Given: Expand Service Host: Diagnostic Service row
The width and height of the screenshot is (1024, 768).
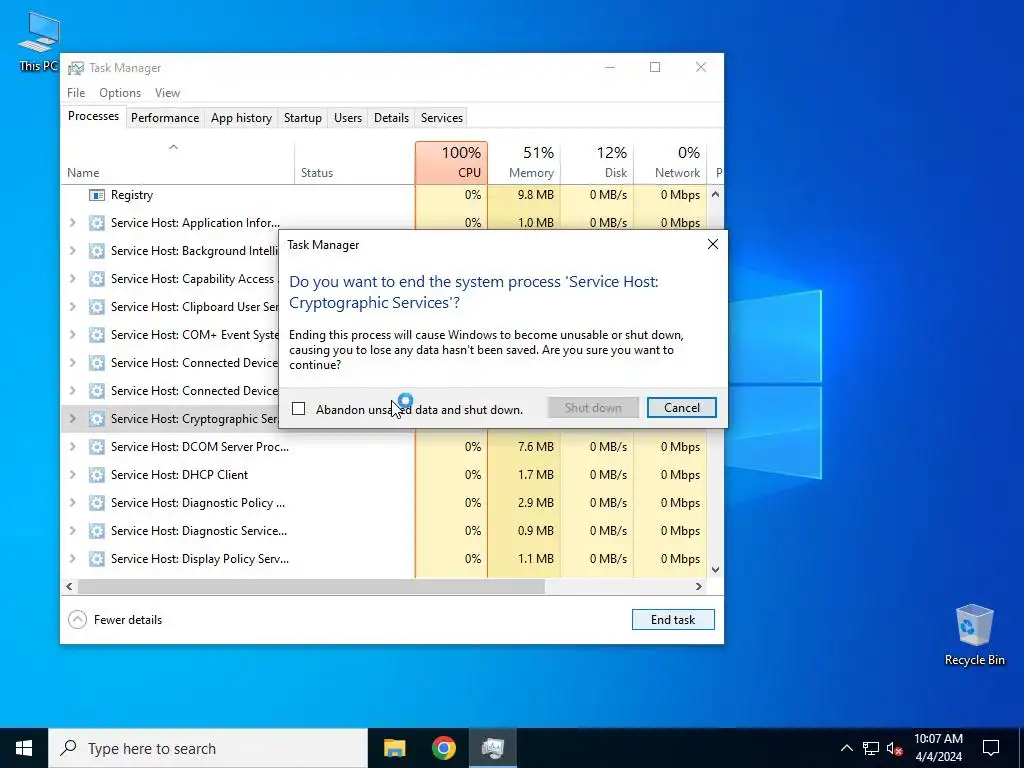Looking at the screenshot, I should pyautogui.click(x=72, y=531).
